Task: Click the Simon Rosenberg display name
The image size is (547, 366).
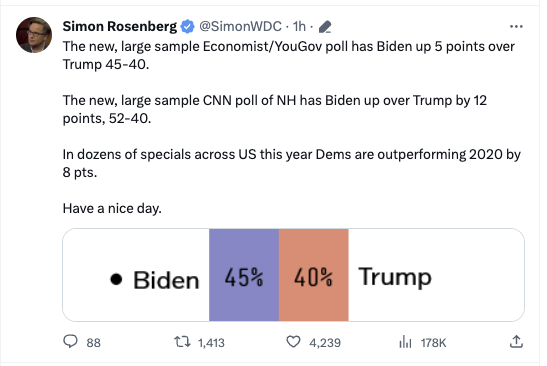Action: point(120,27)
